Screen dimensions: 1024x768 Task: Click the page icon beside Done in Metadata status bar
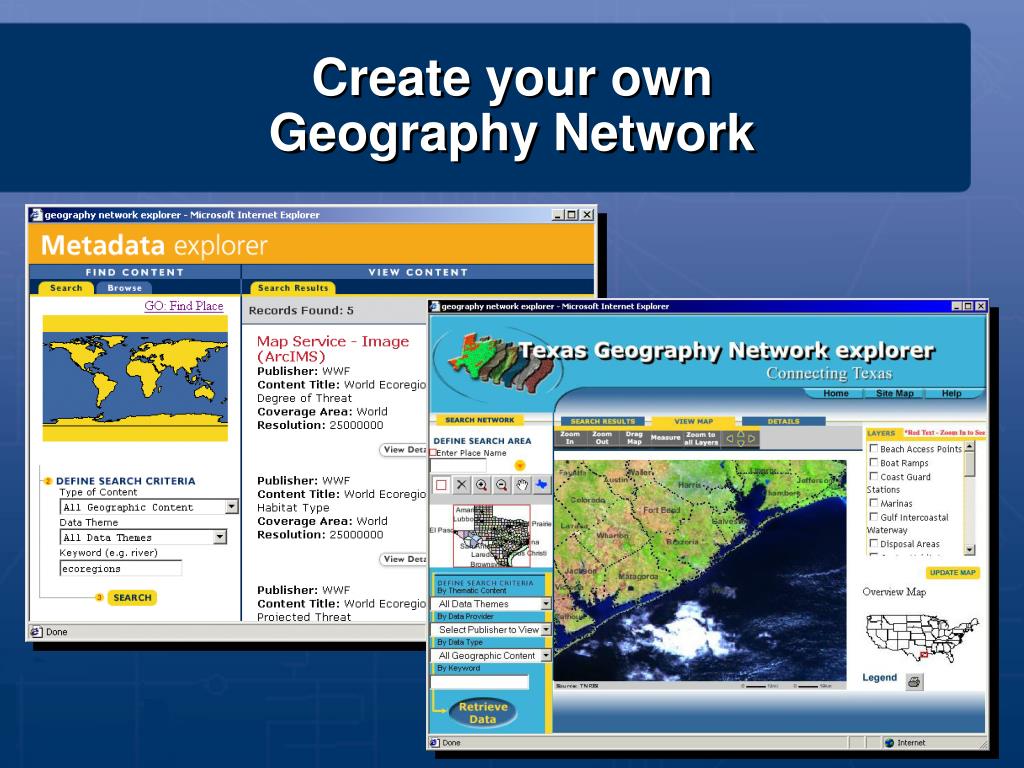(37, 632)
